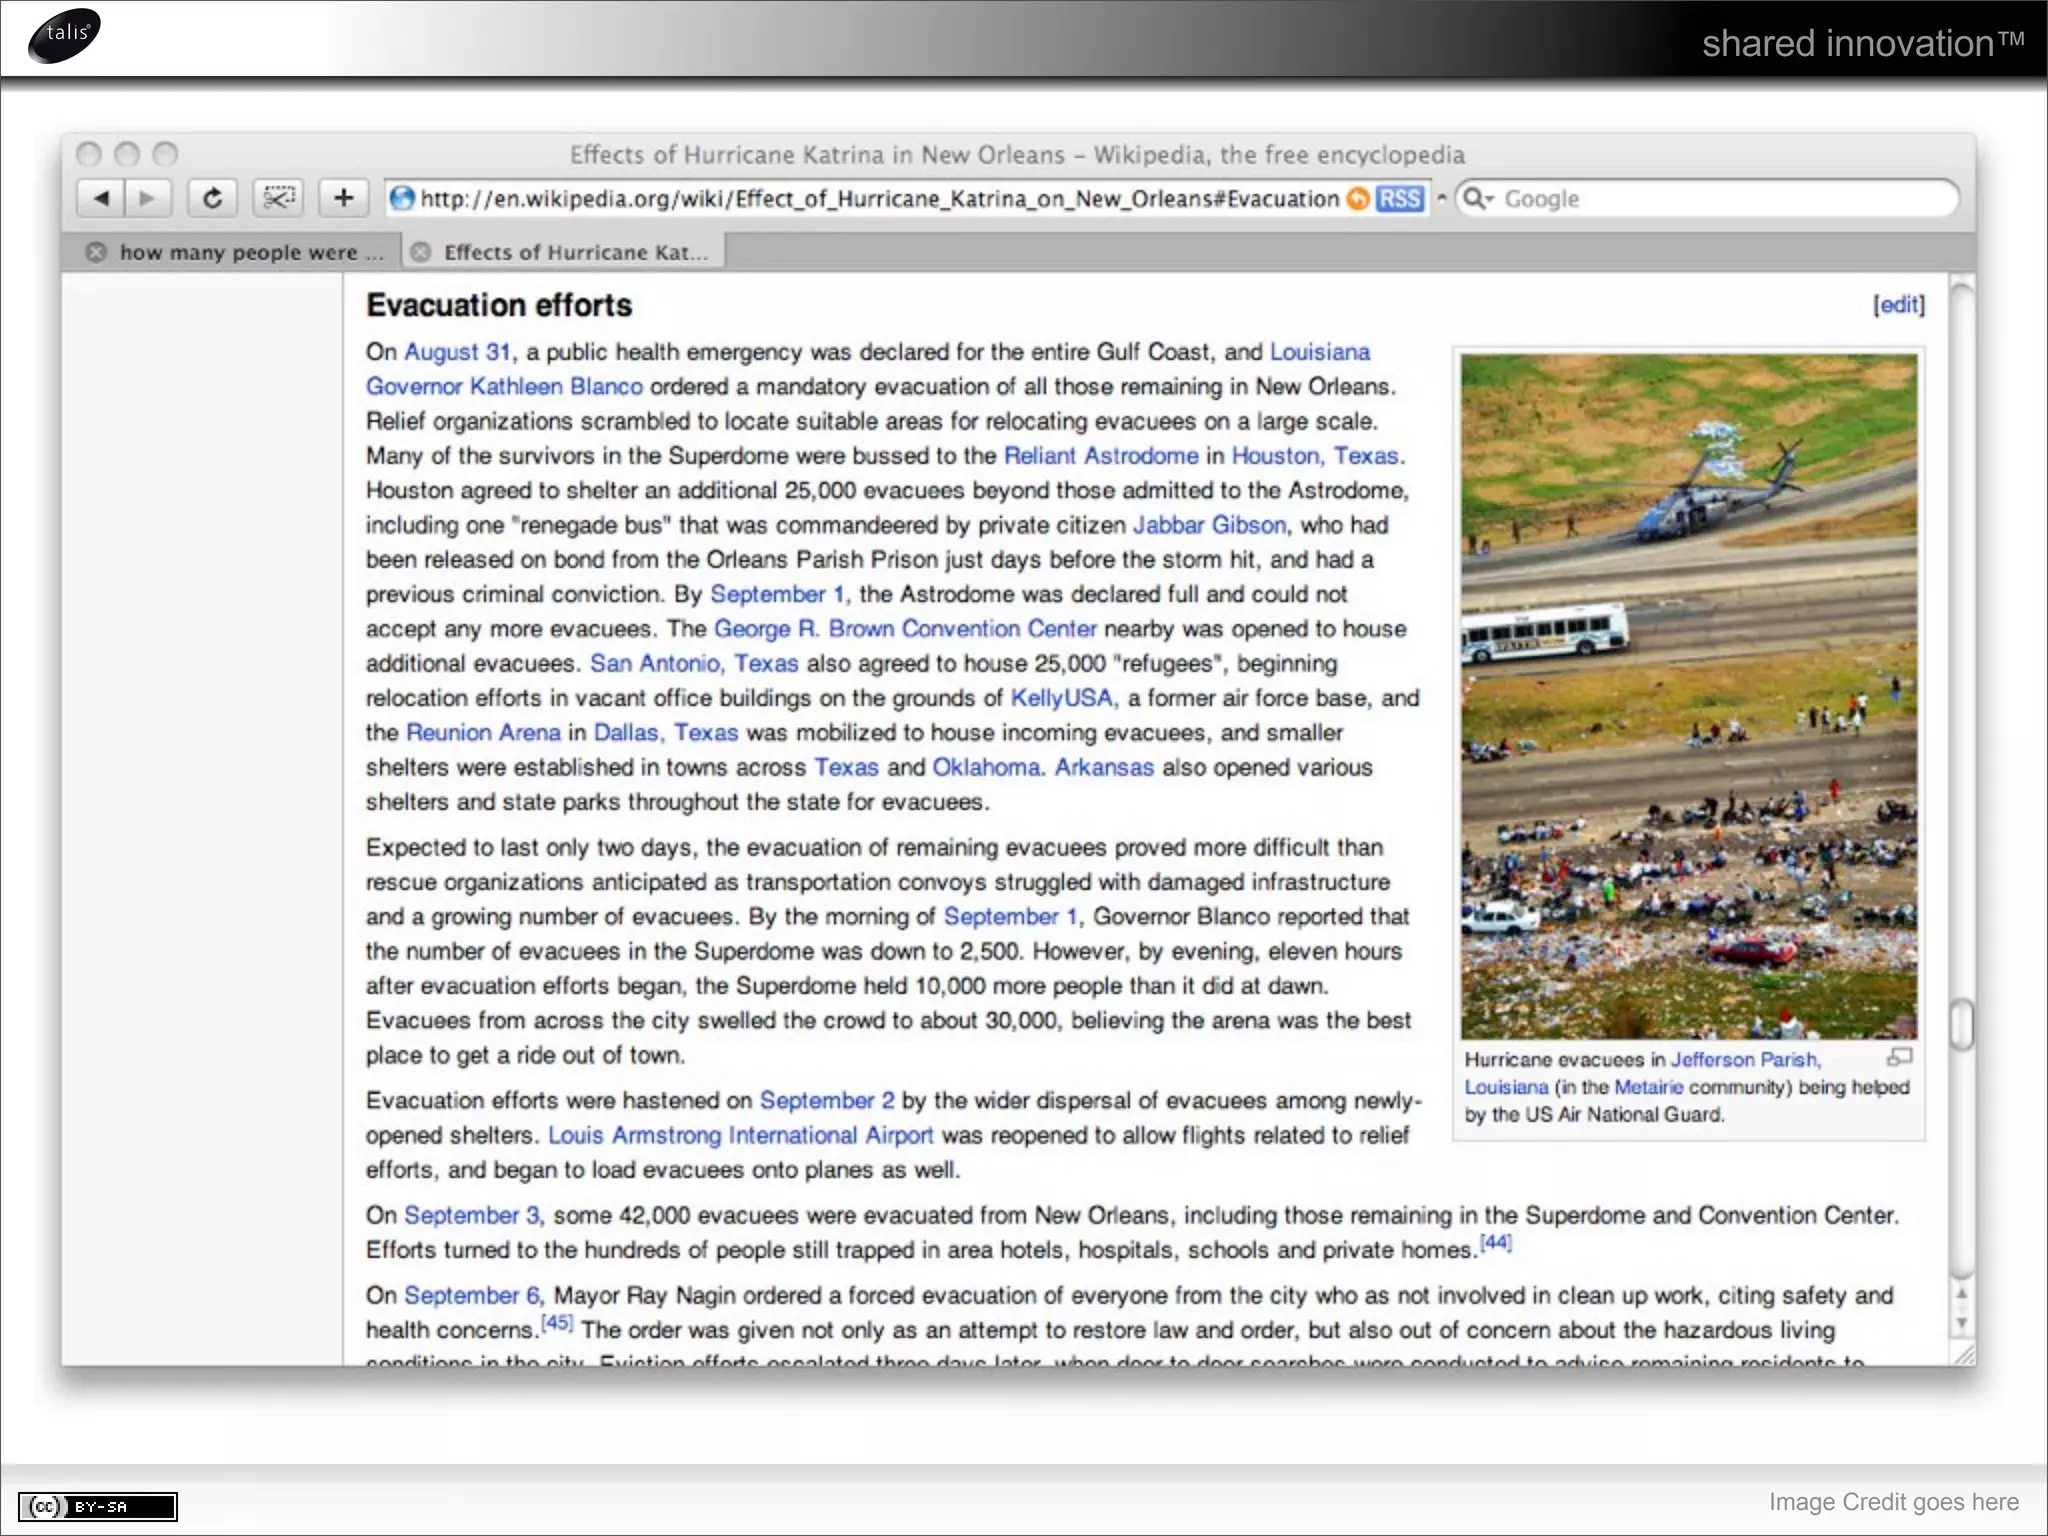The height and width of the screenshot is (1536, 2048).
Task: Switch to the 'how many people were' tab
Action: pyautogui.click(x=250, y=252)
